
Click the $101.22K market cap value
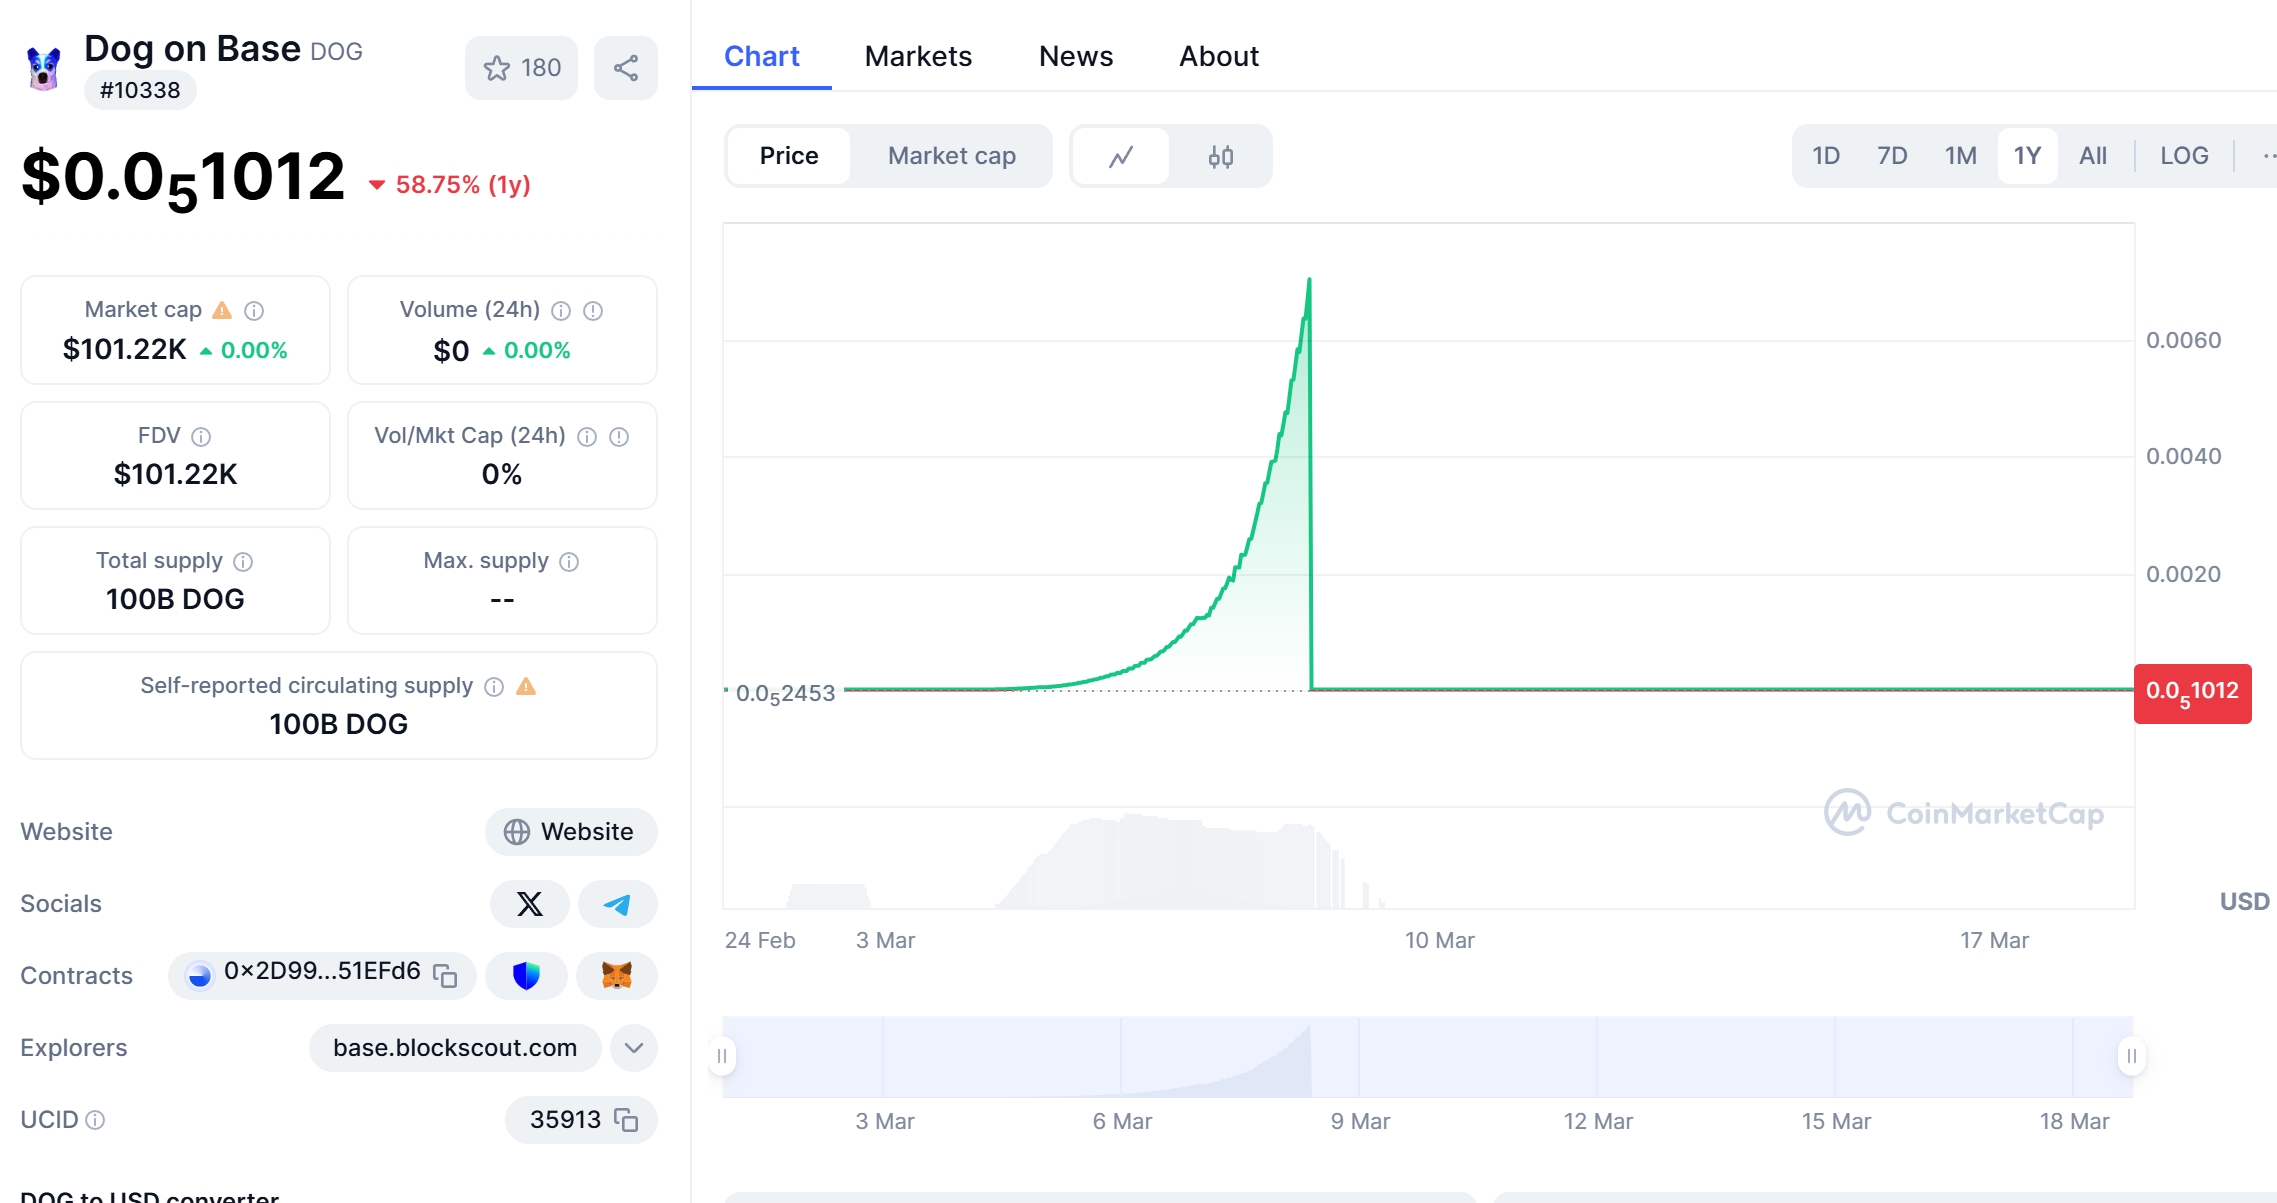pyautogui.click(x=124, y=350)
